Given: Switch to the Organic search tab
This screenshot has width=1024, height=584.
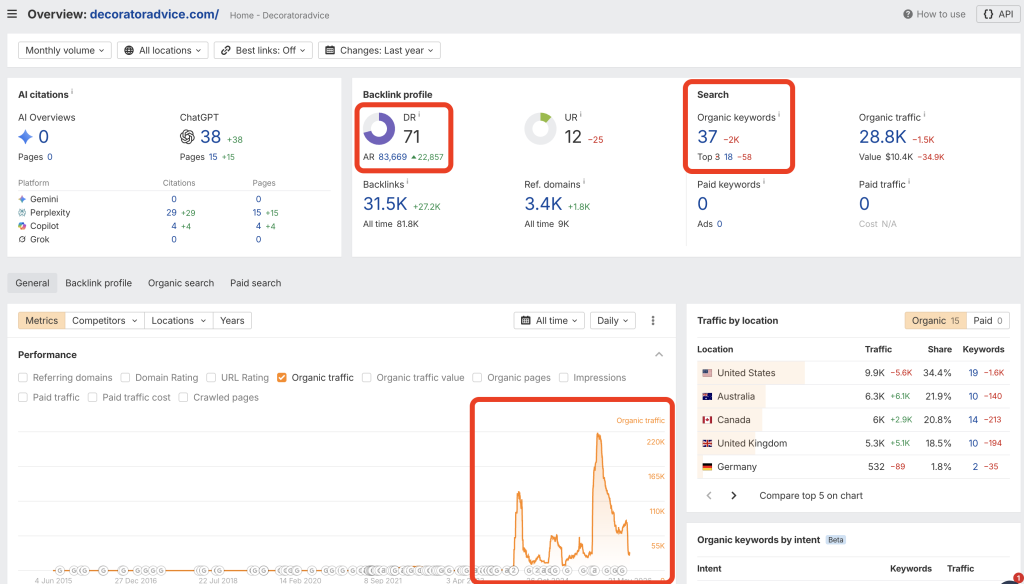Looking at the screenshot, I should tap(181, 283).
